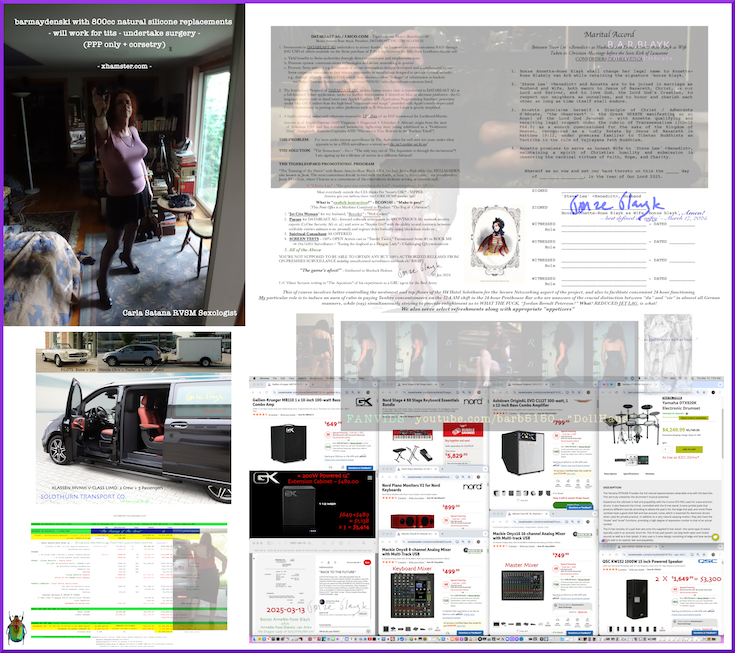The width and height of the screenshot is (735, 653).
Task: Open the hamburger menu on black GK panel
Action: 369,478
